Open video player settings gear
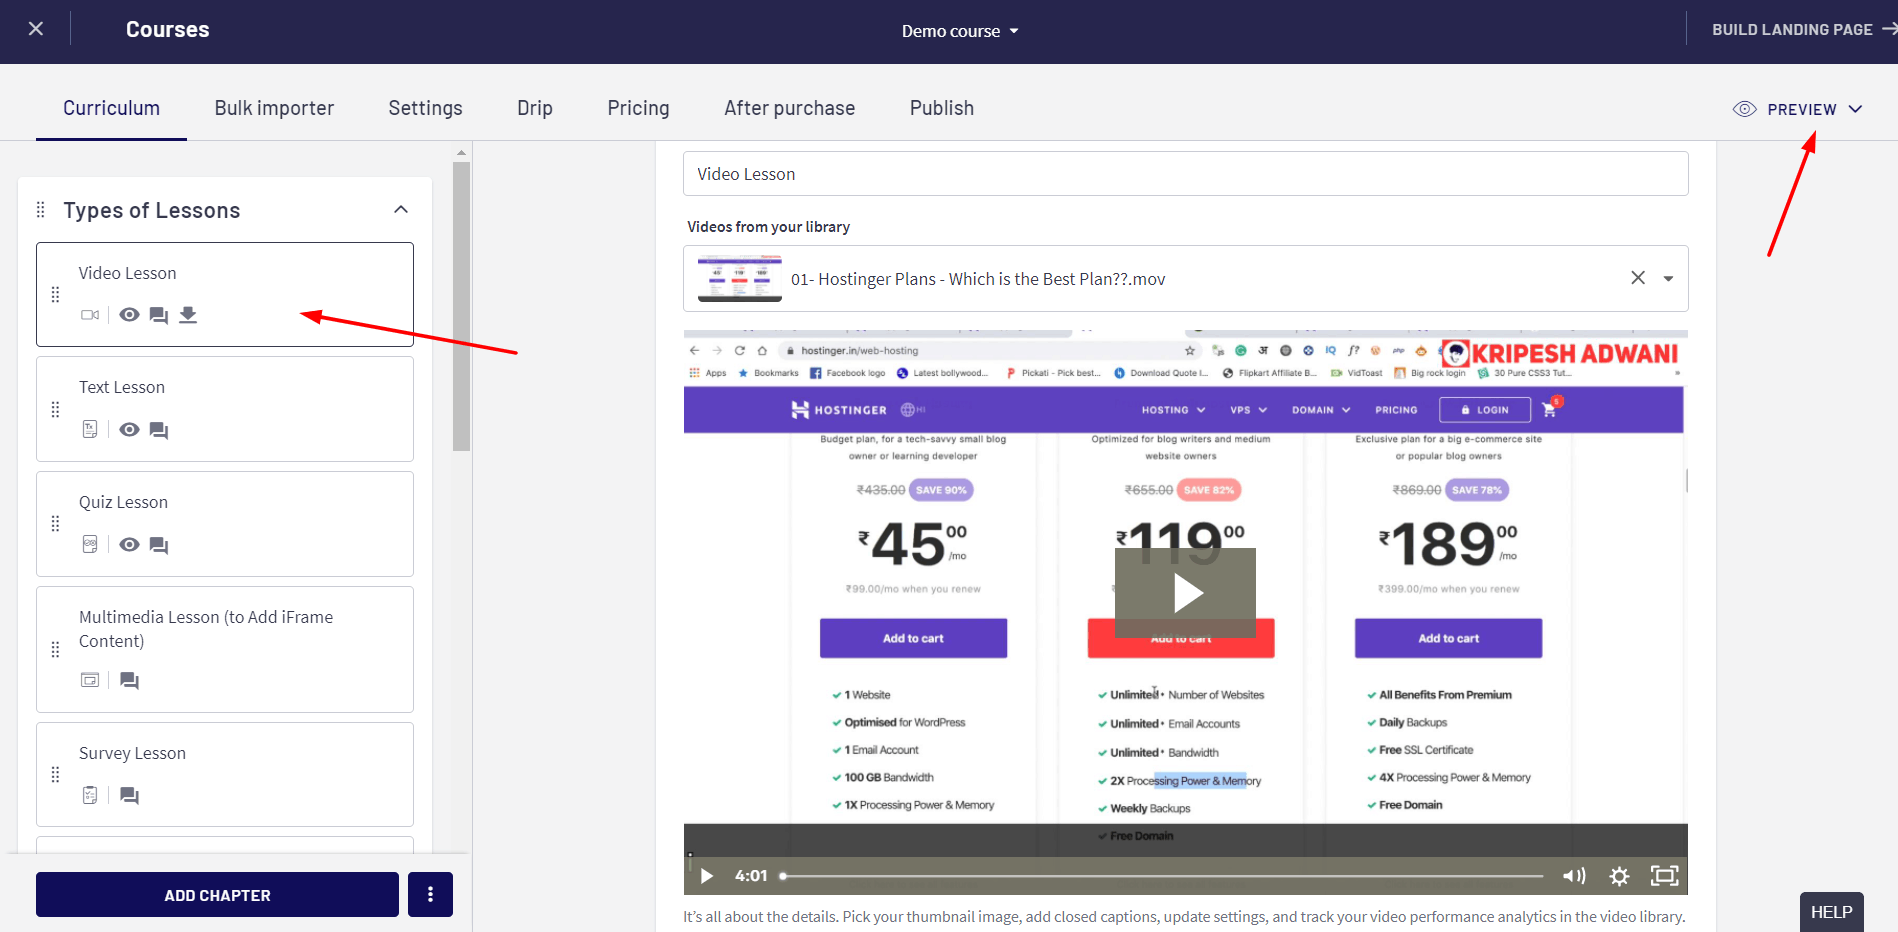This screenshot has width=1898, height=932. 1619,876
